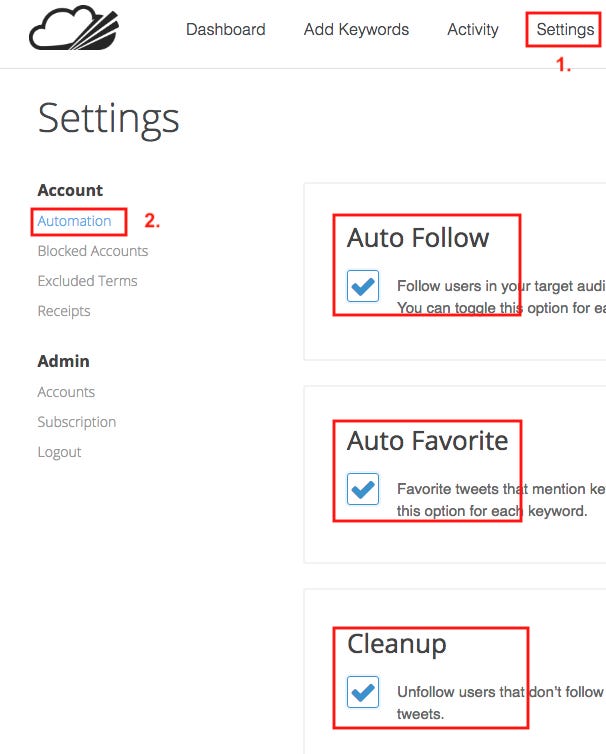Open the Activity tab
606x754 pixels.
(x=473, y=30)
